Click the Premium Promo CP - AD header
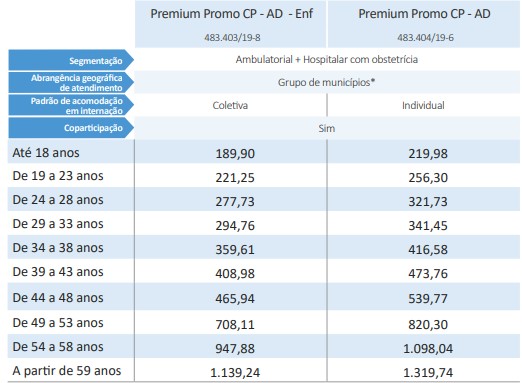 click(424, 14)
